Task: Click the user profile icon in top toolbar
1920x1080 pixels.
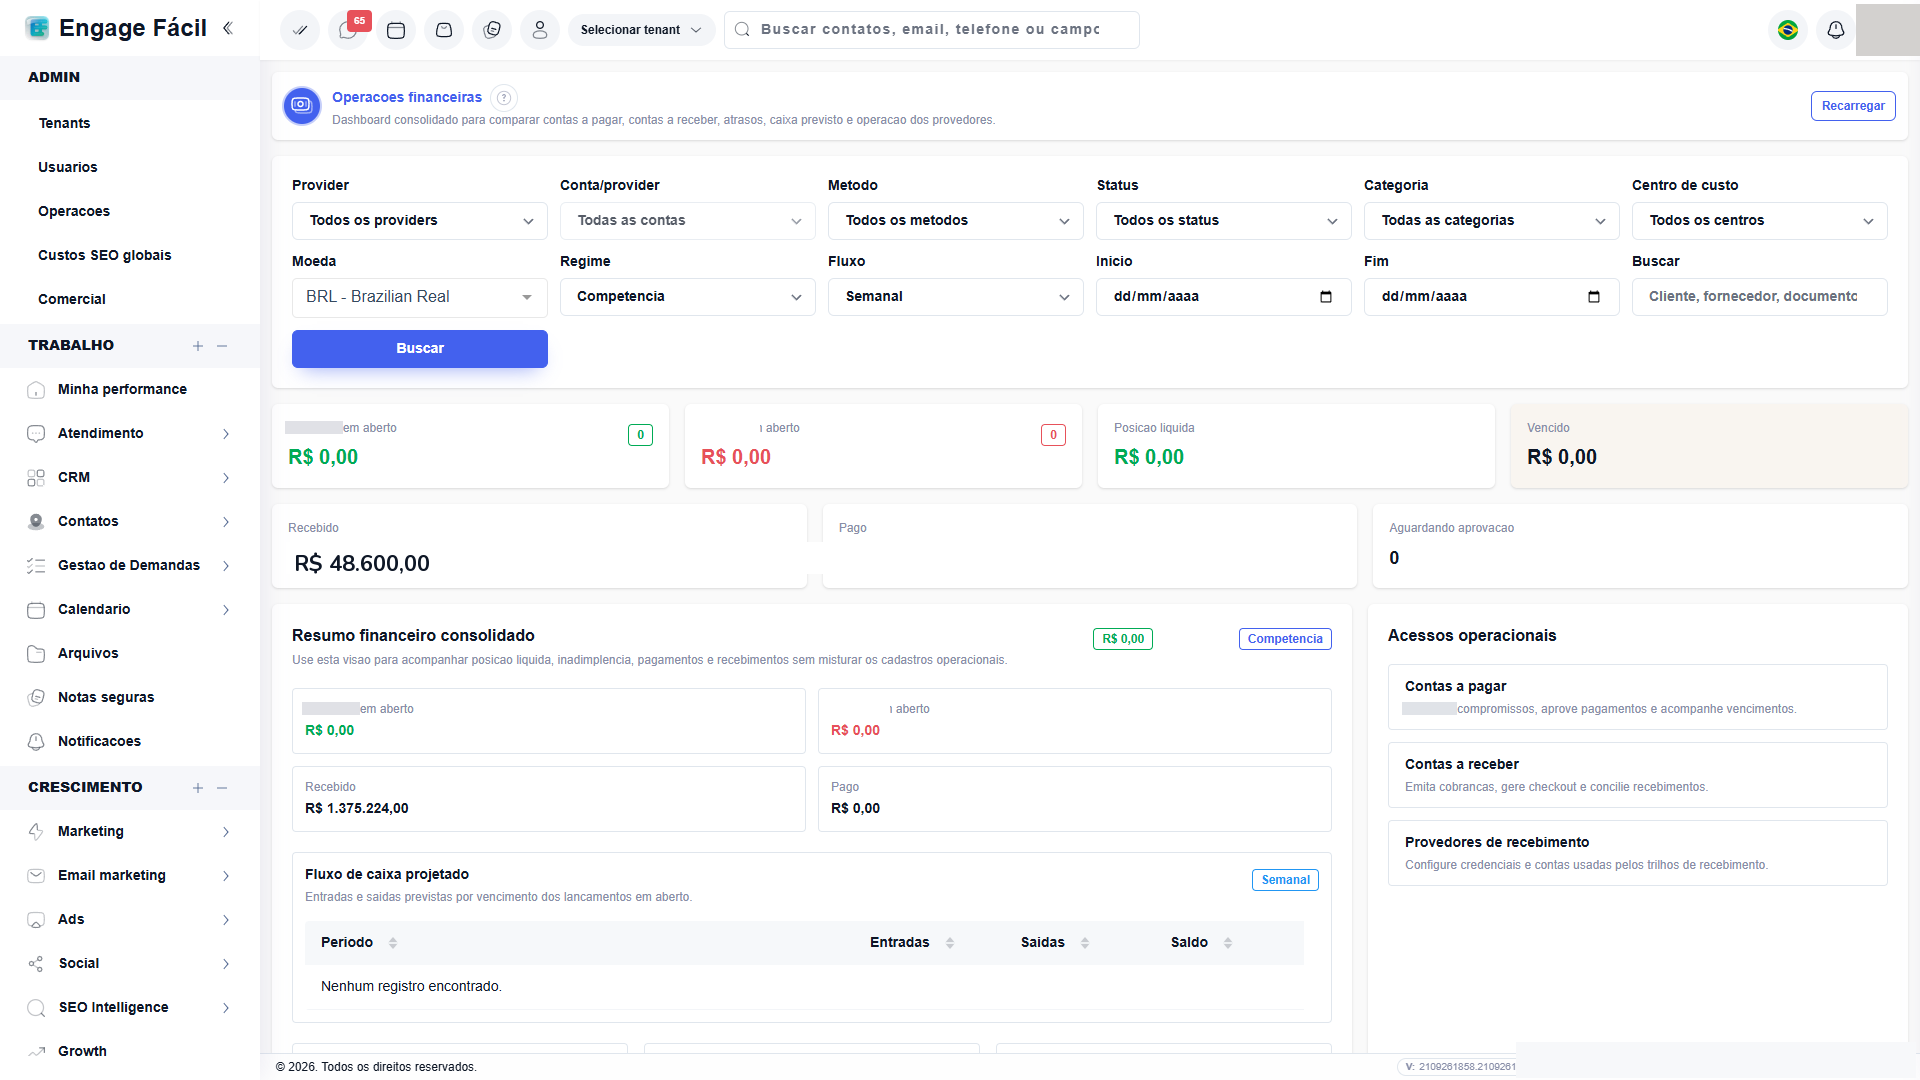Action: tap(540, 30)
